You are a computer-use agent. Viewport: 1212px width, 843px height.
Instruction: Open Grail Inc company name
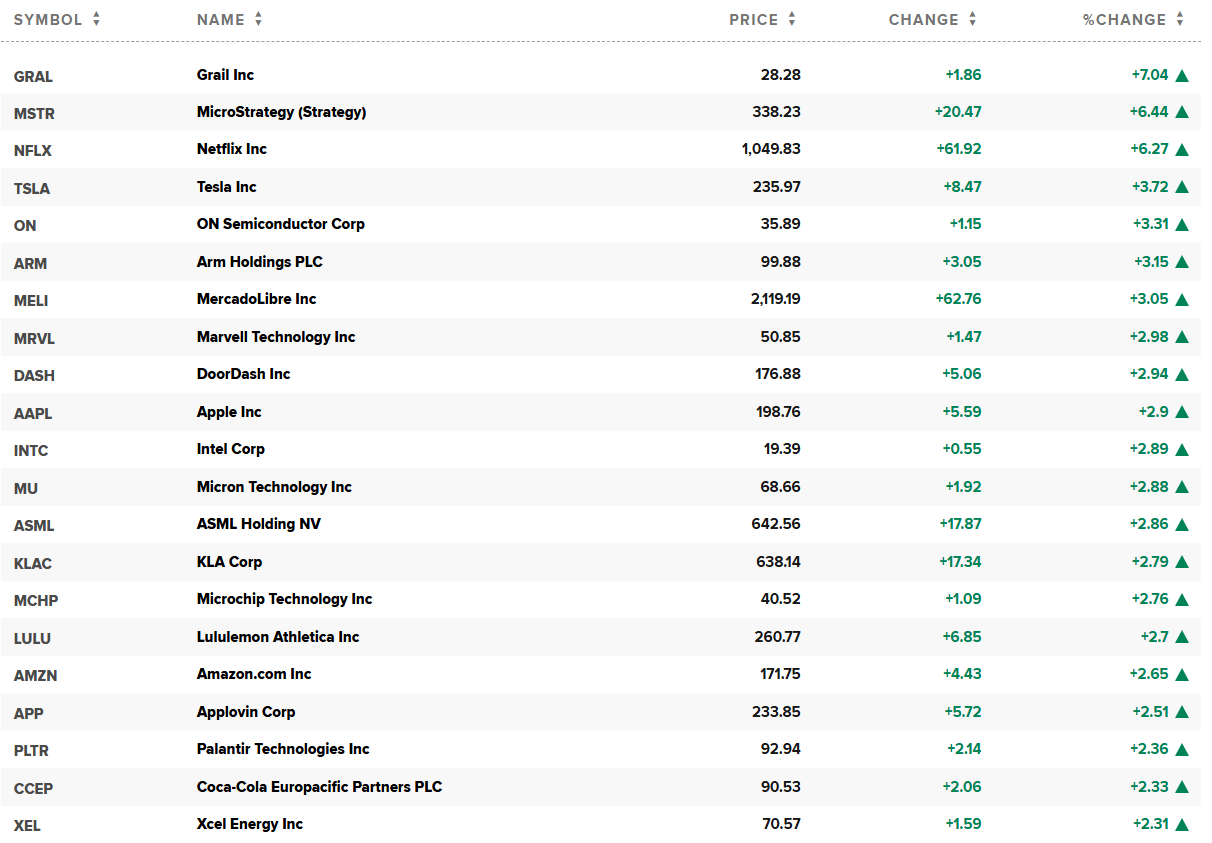coord(225,75)
